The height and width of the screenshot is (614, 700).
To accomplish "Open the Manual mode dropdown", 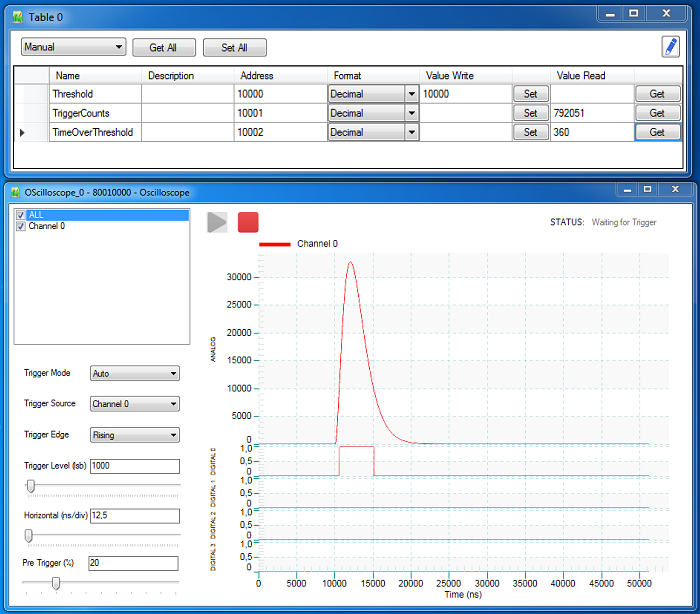I will 74,47.
